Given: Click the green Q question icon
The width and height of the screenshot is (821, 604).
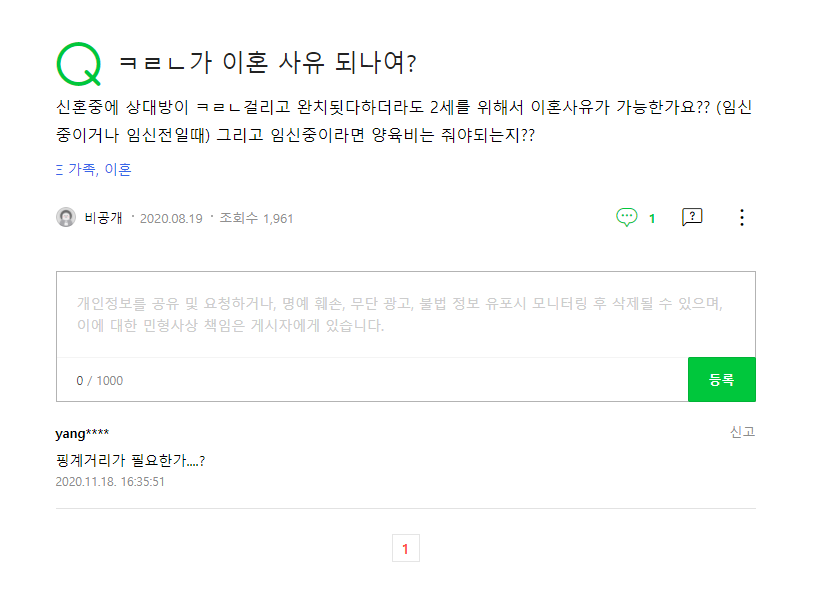Looking at the screenshot, I should click(78, 64).
